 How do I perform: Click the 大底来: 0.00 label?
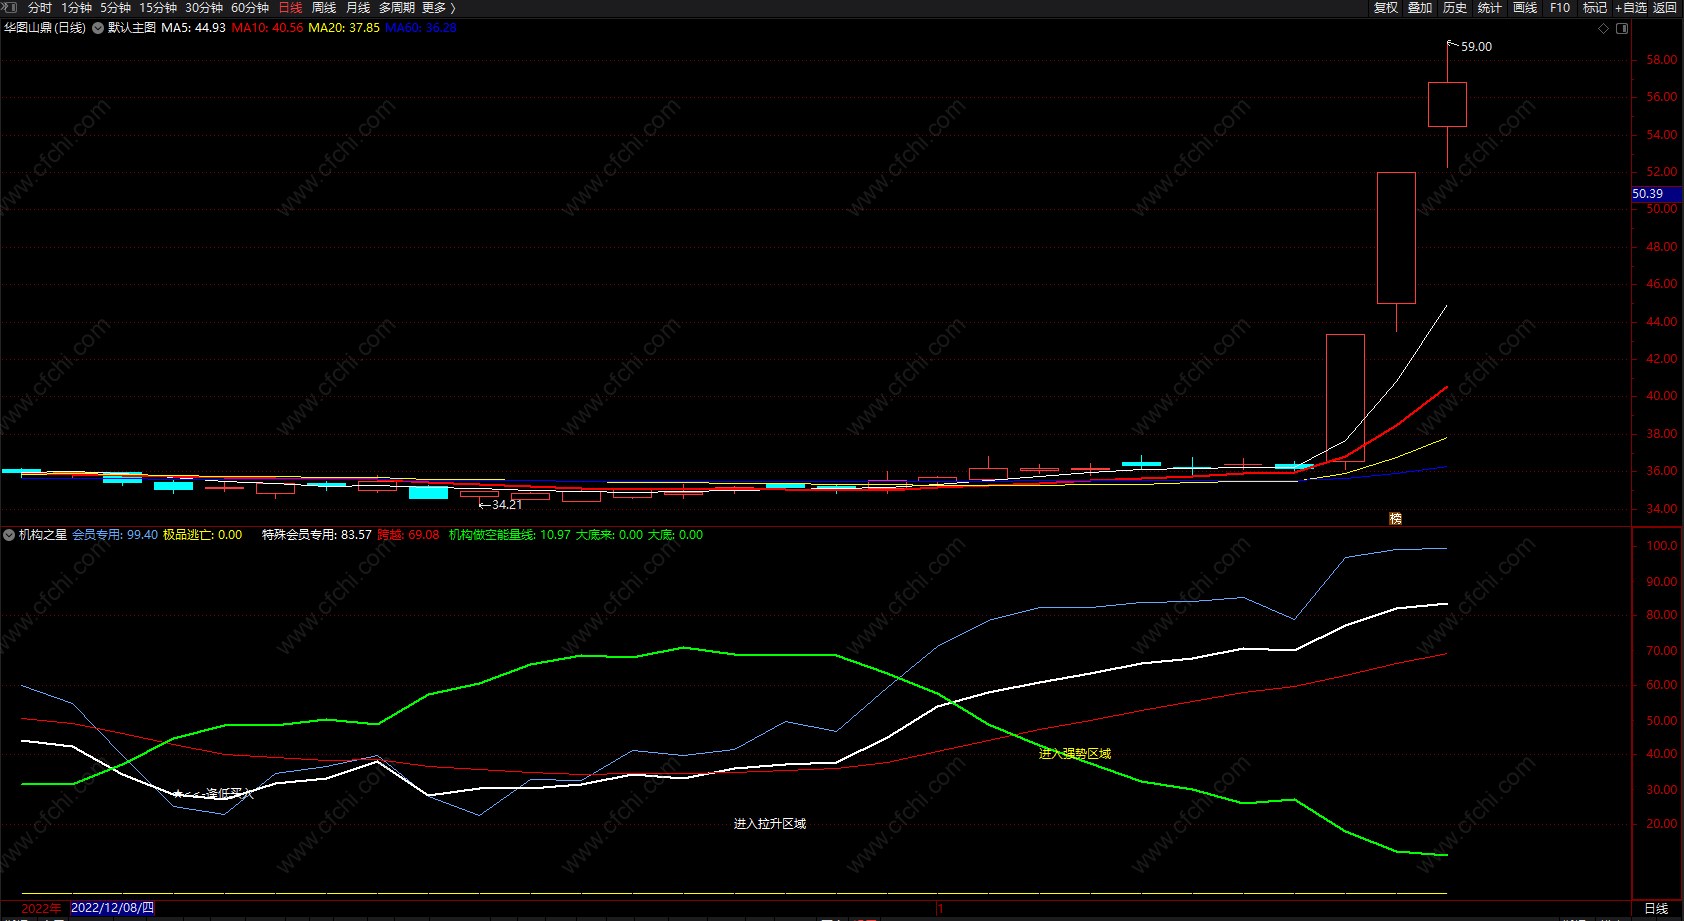pos(609,535)
